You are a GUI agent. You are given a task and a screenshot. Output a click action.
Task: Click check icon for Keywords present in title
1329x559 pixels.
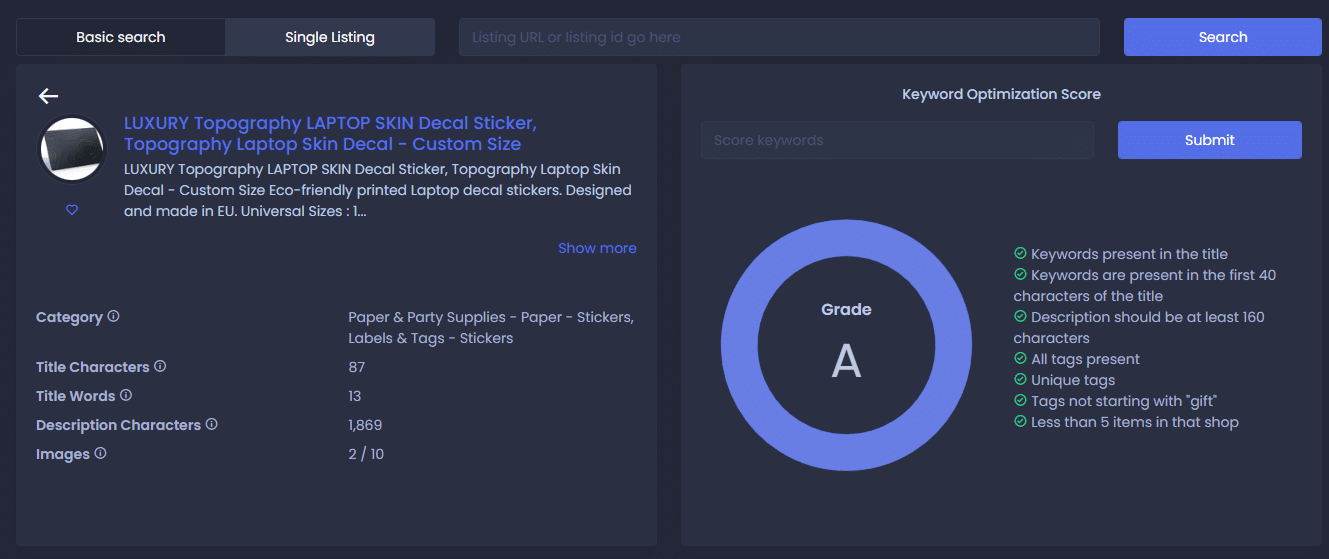[1020, 254]
